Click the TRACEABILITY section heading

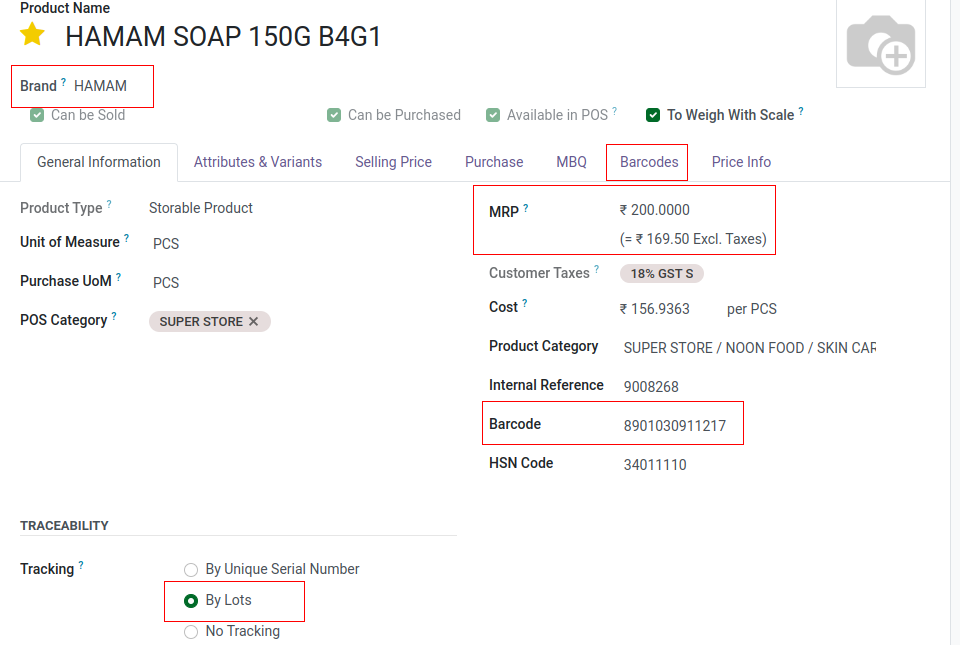tap(64, 526)
